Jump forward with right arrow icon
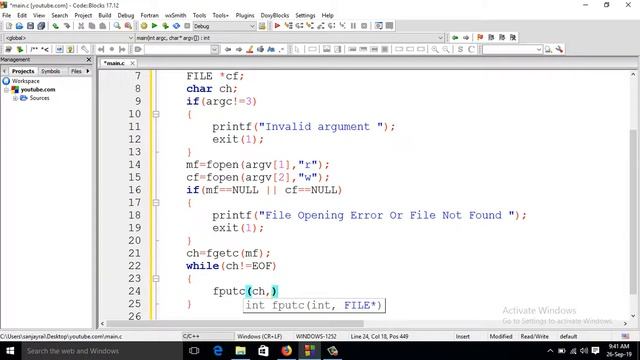 (x=466, y=38)
